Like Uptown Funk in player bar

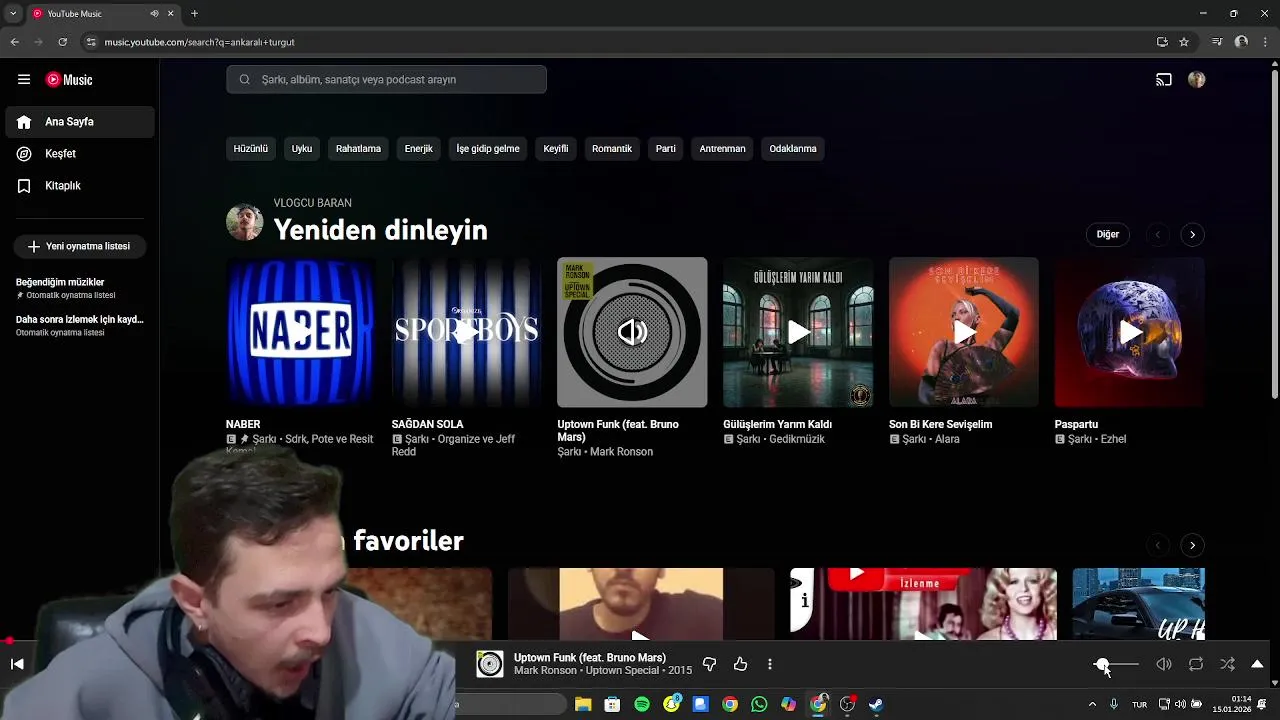point(741,664)
